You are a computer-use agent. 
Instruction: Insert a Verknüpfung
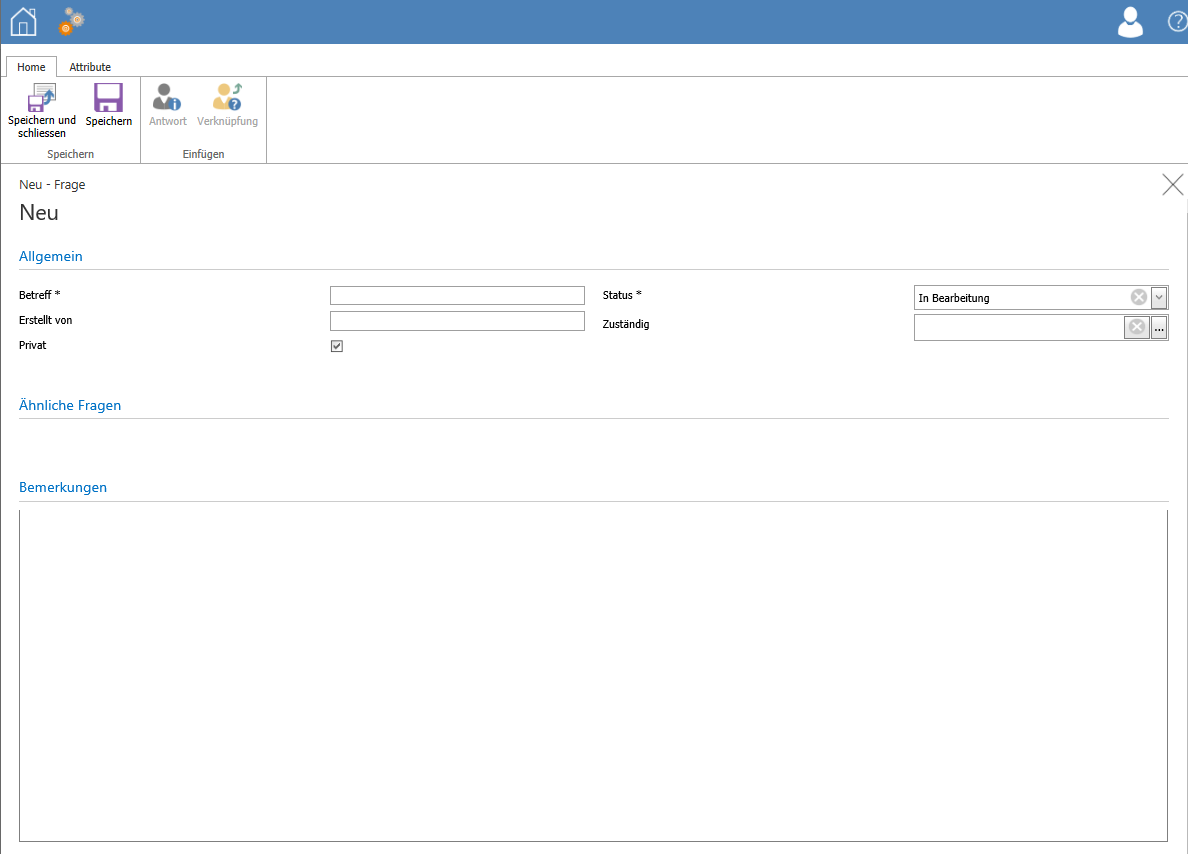227,105
